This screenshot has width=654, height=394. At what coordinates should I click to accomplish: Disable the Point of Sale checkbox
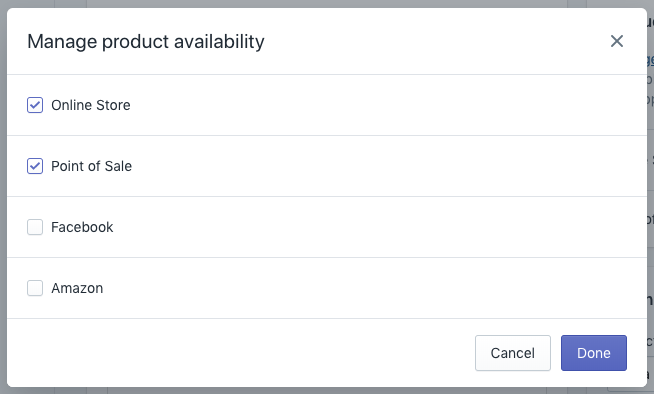(35, 166)
